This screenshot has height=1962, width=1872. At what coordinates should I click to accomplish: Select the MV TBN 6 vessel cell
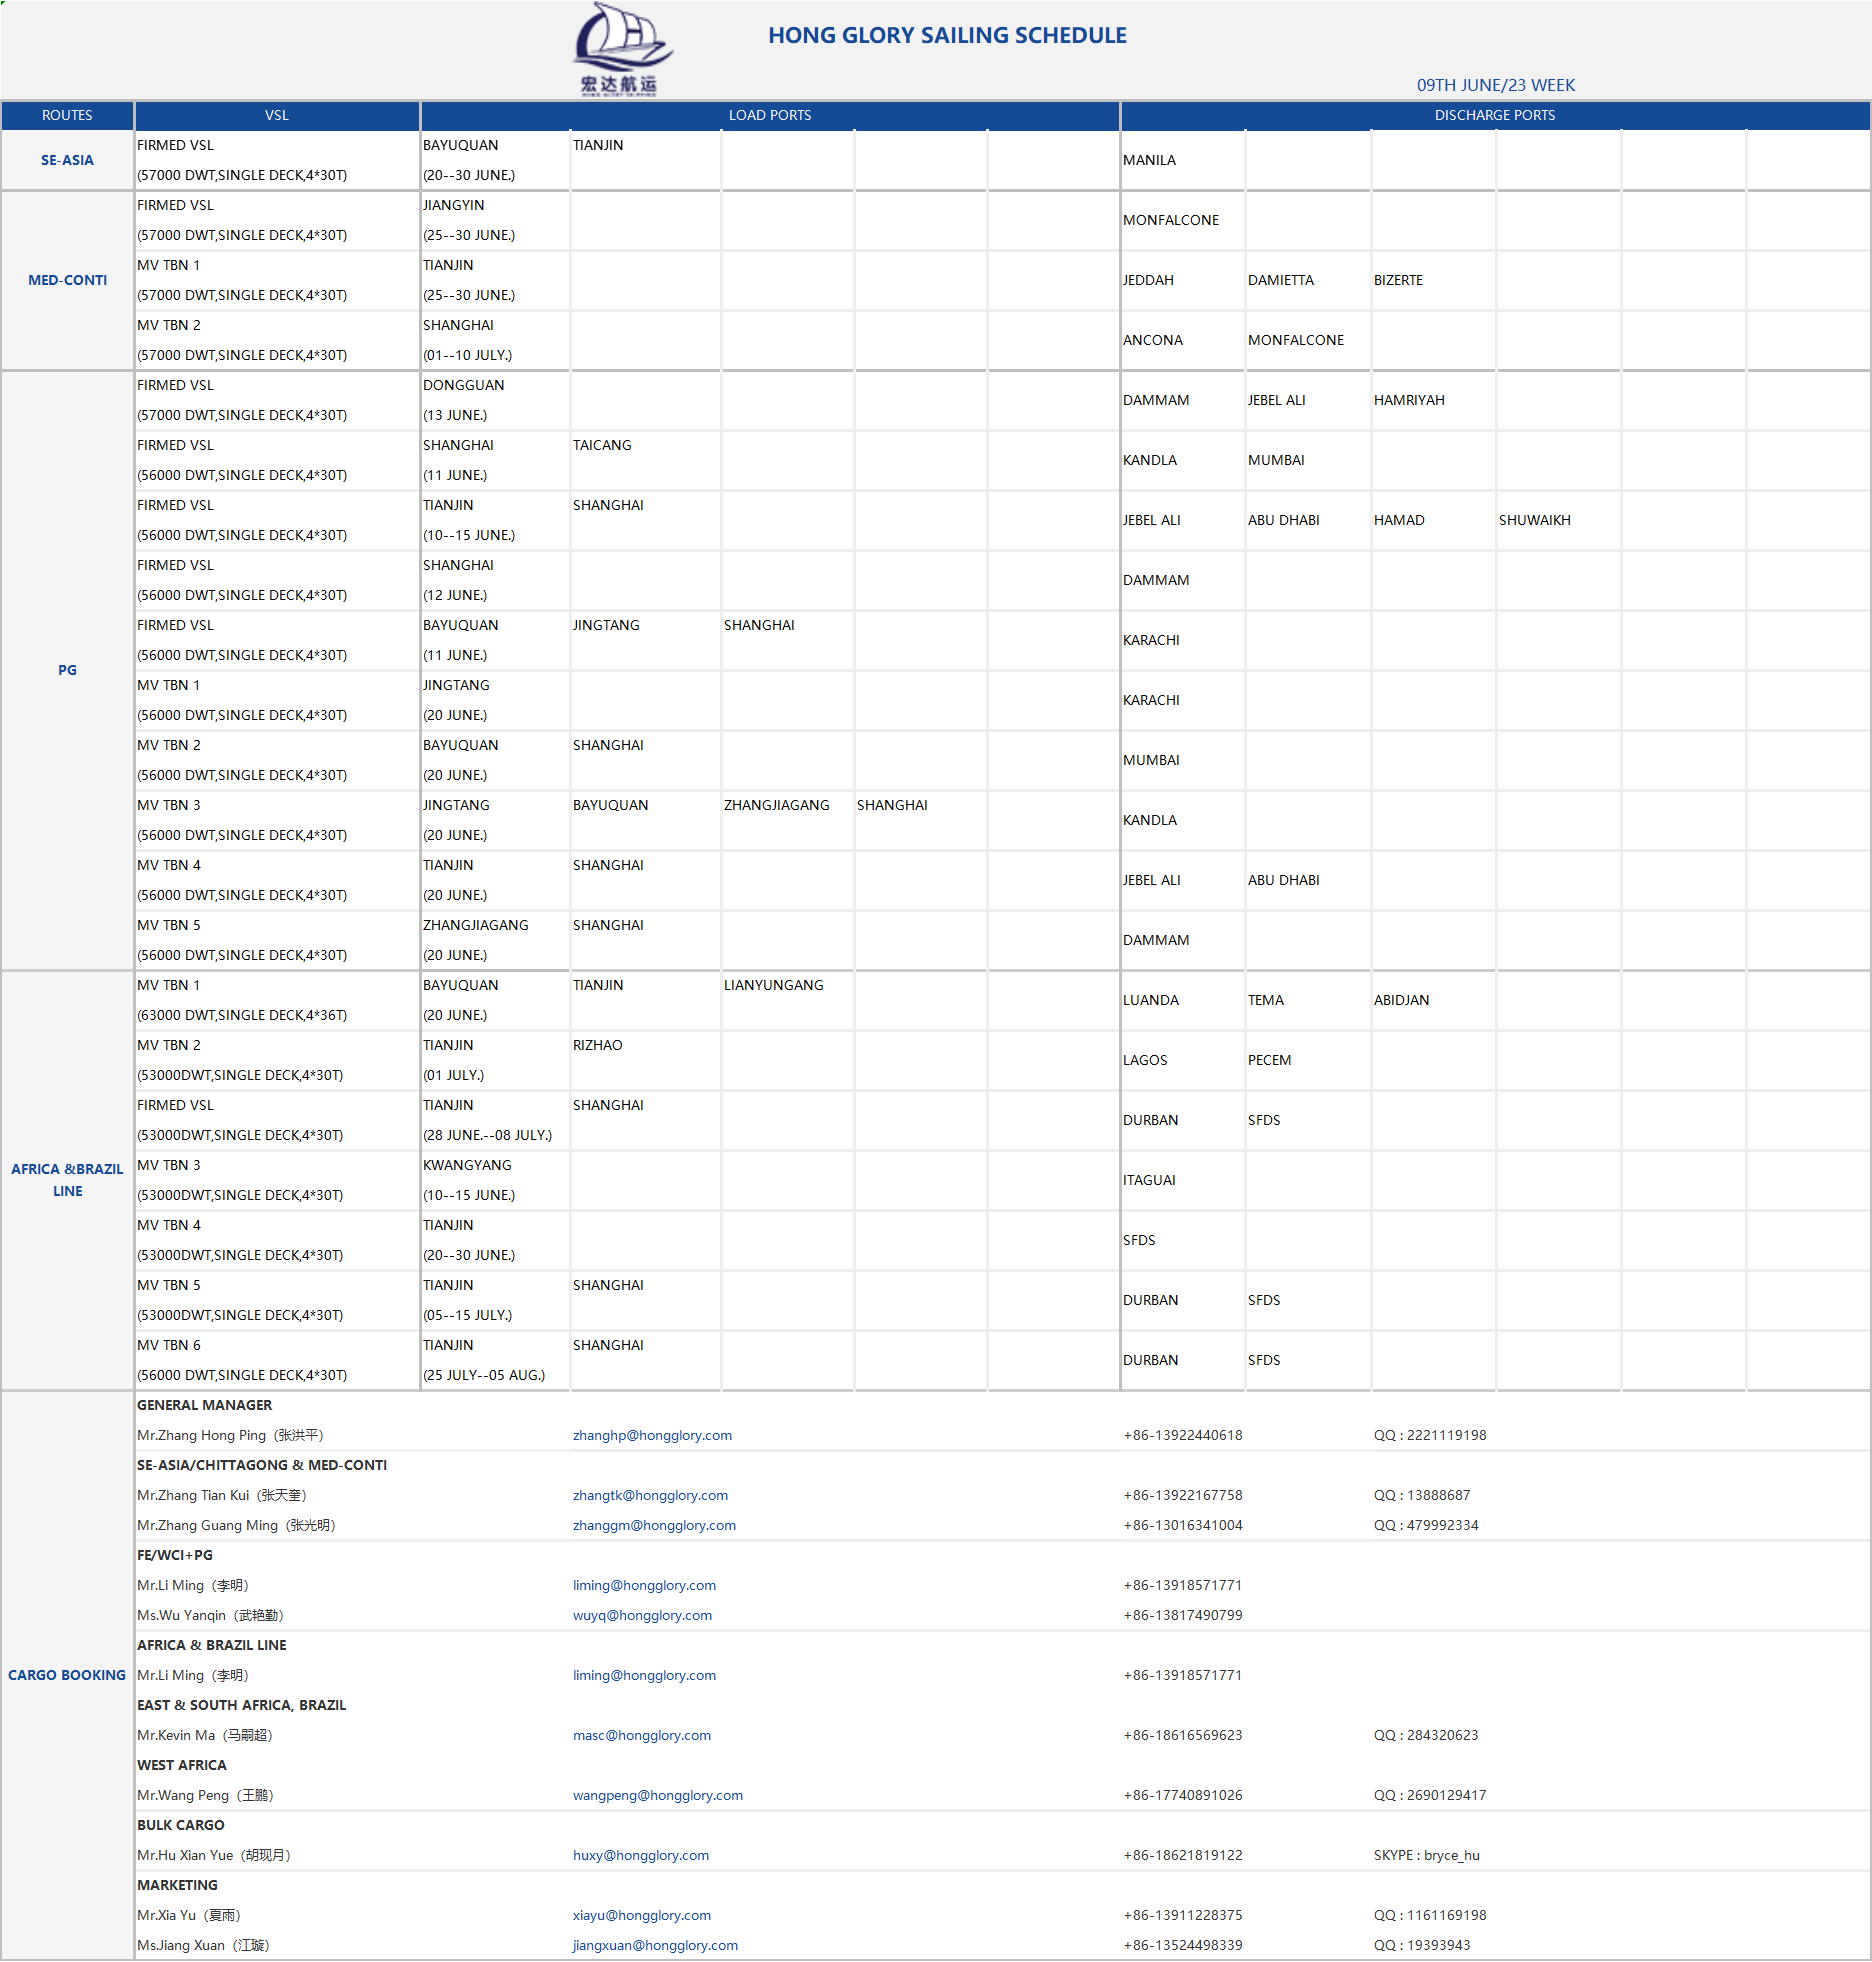pyautogui.click(x=277, y=1345)
